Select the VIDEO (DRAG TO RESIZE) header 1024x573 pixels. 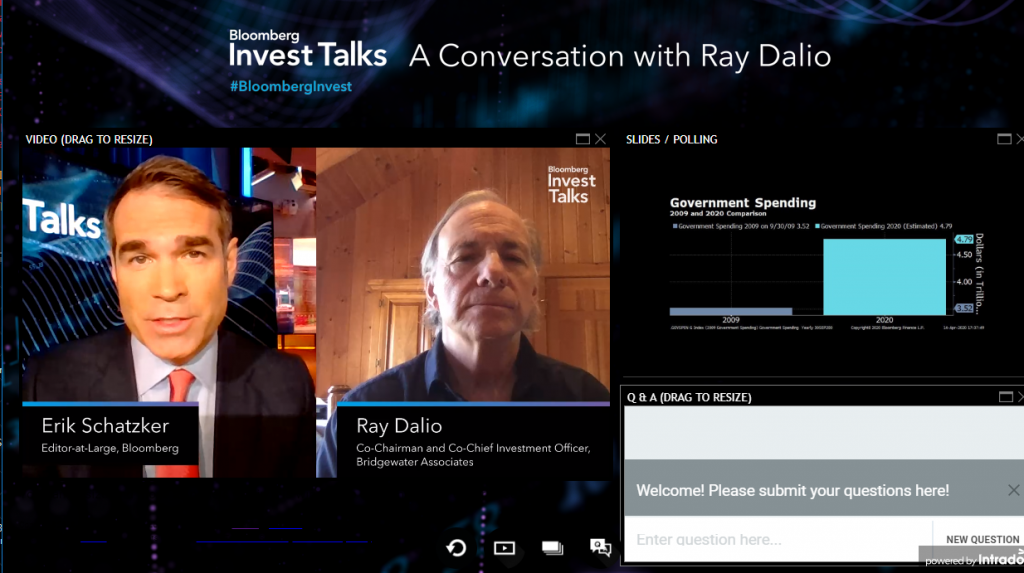point(89,139)
